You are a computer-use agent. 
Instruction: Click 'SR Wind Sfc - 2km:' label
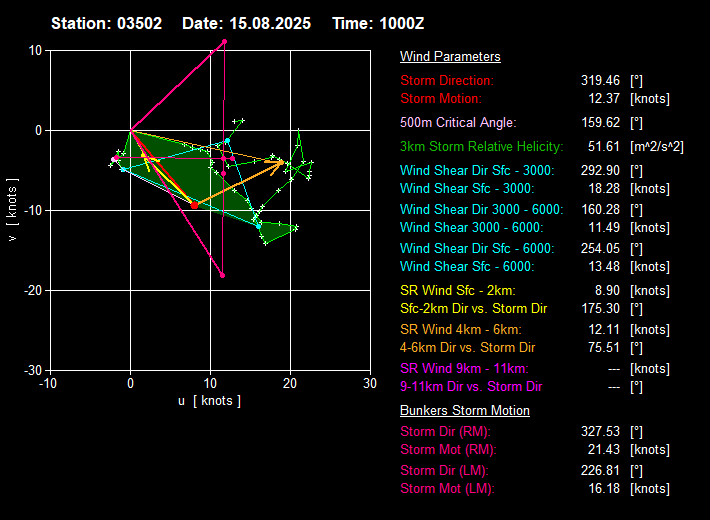pyautogui.click(x=458, y=291)
